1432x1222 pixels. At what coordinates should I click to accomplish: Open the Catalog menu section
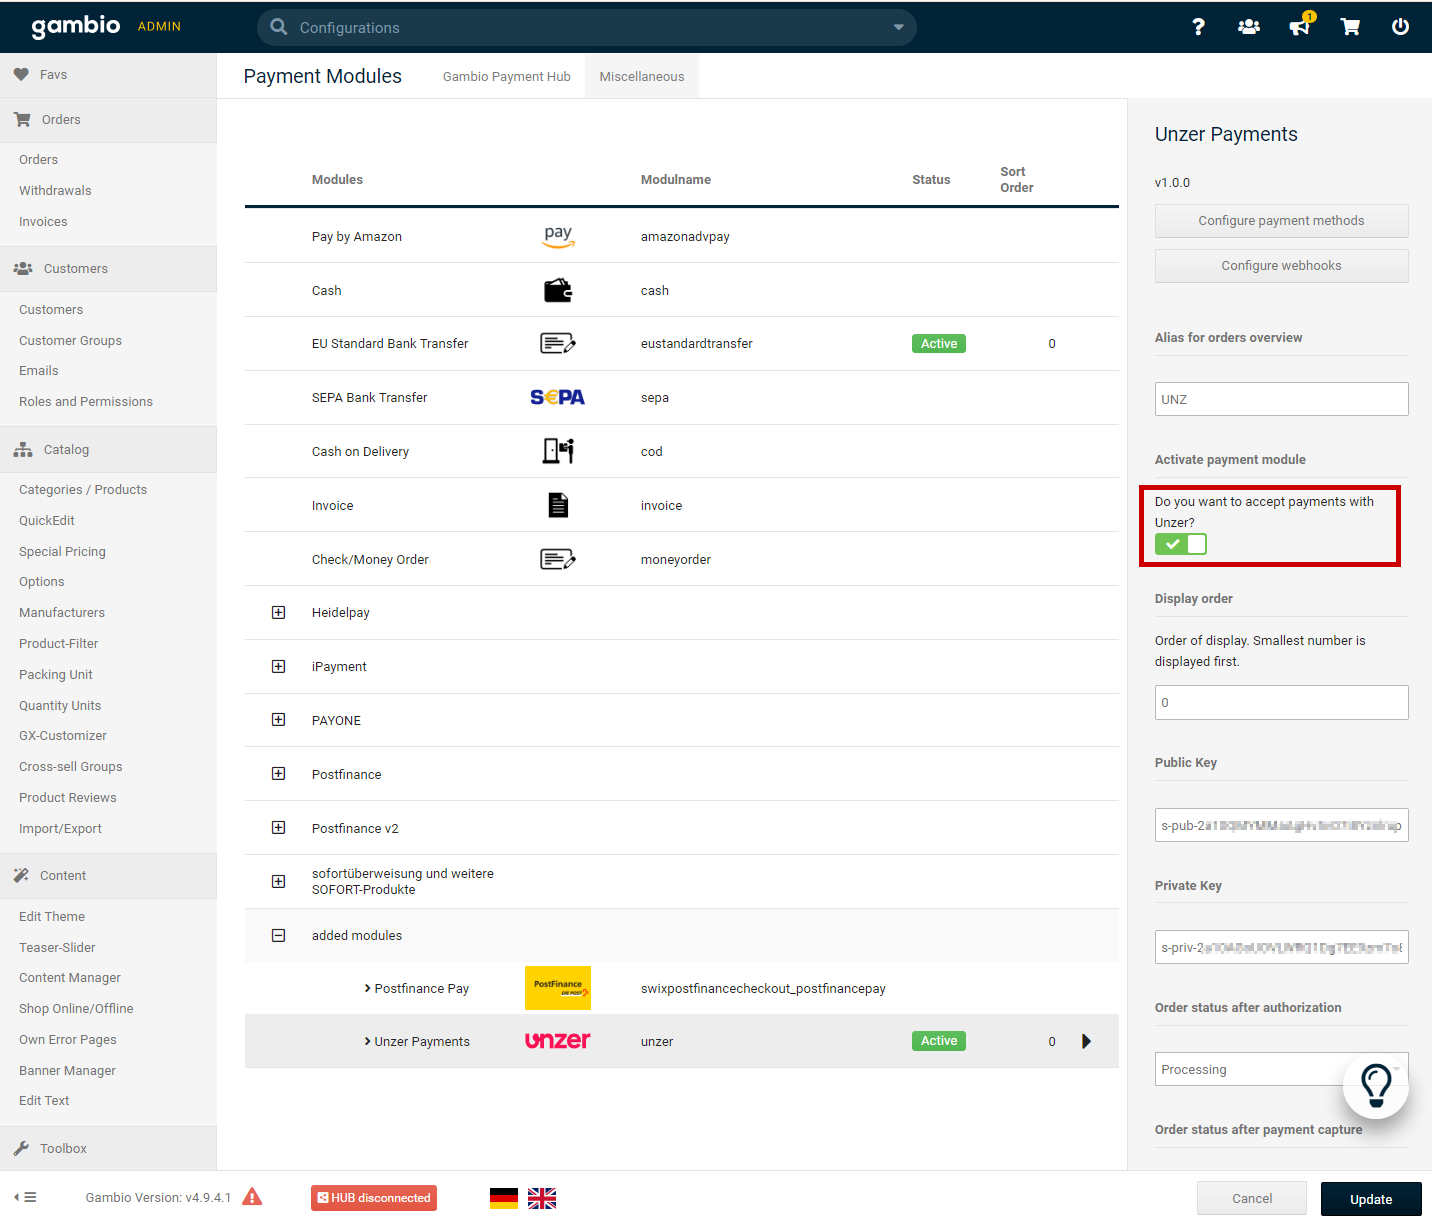click(108, 450)
